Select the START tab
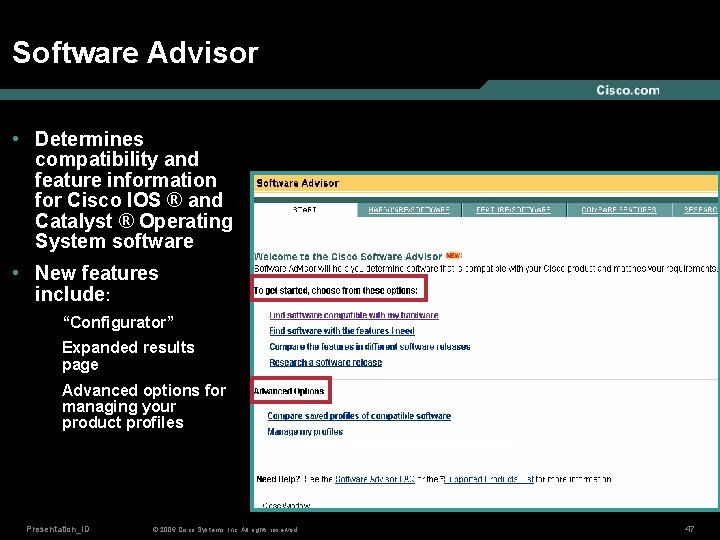Viewport: 720px width, 540px height. pyautogui.click(x=305, y=210)
